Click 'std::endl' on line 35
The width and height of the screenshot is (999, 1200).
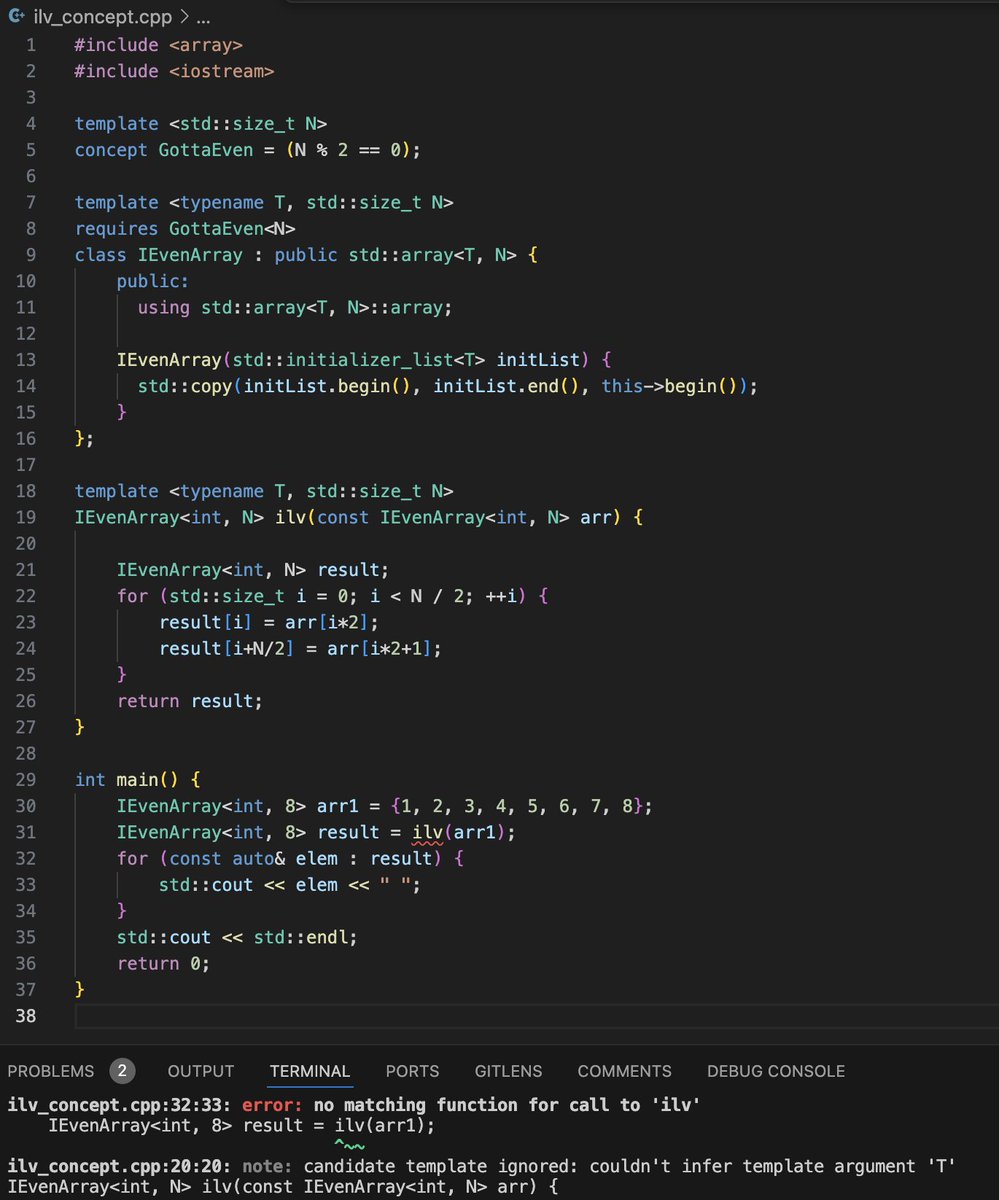(300, 936)
